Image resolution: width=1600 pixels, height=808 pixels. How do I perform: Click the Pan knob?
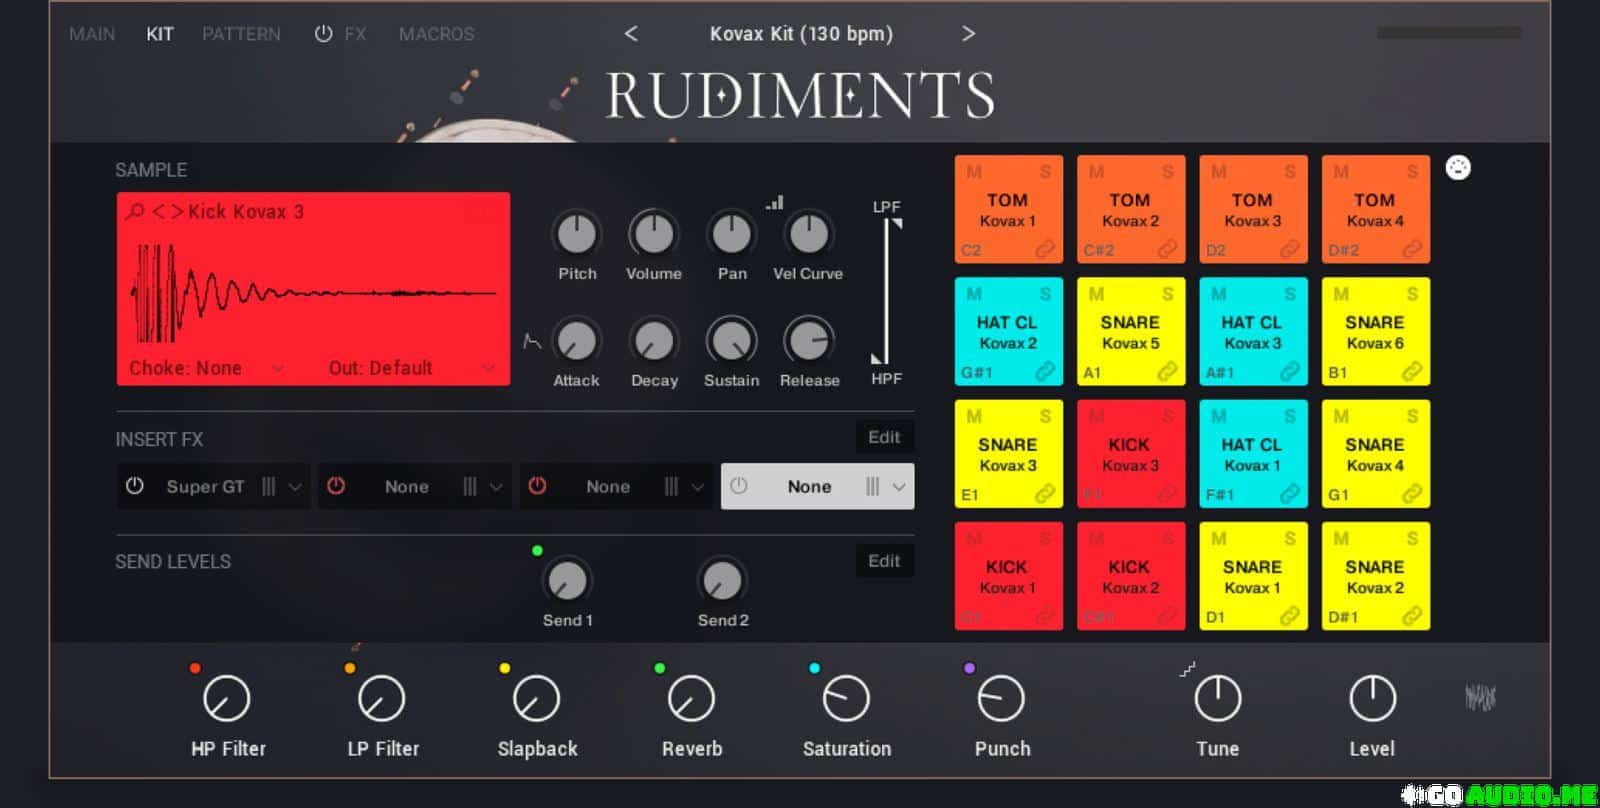pos(731,234)
